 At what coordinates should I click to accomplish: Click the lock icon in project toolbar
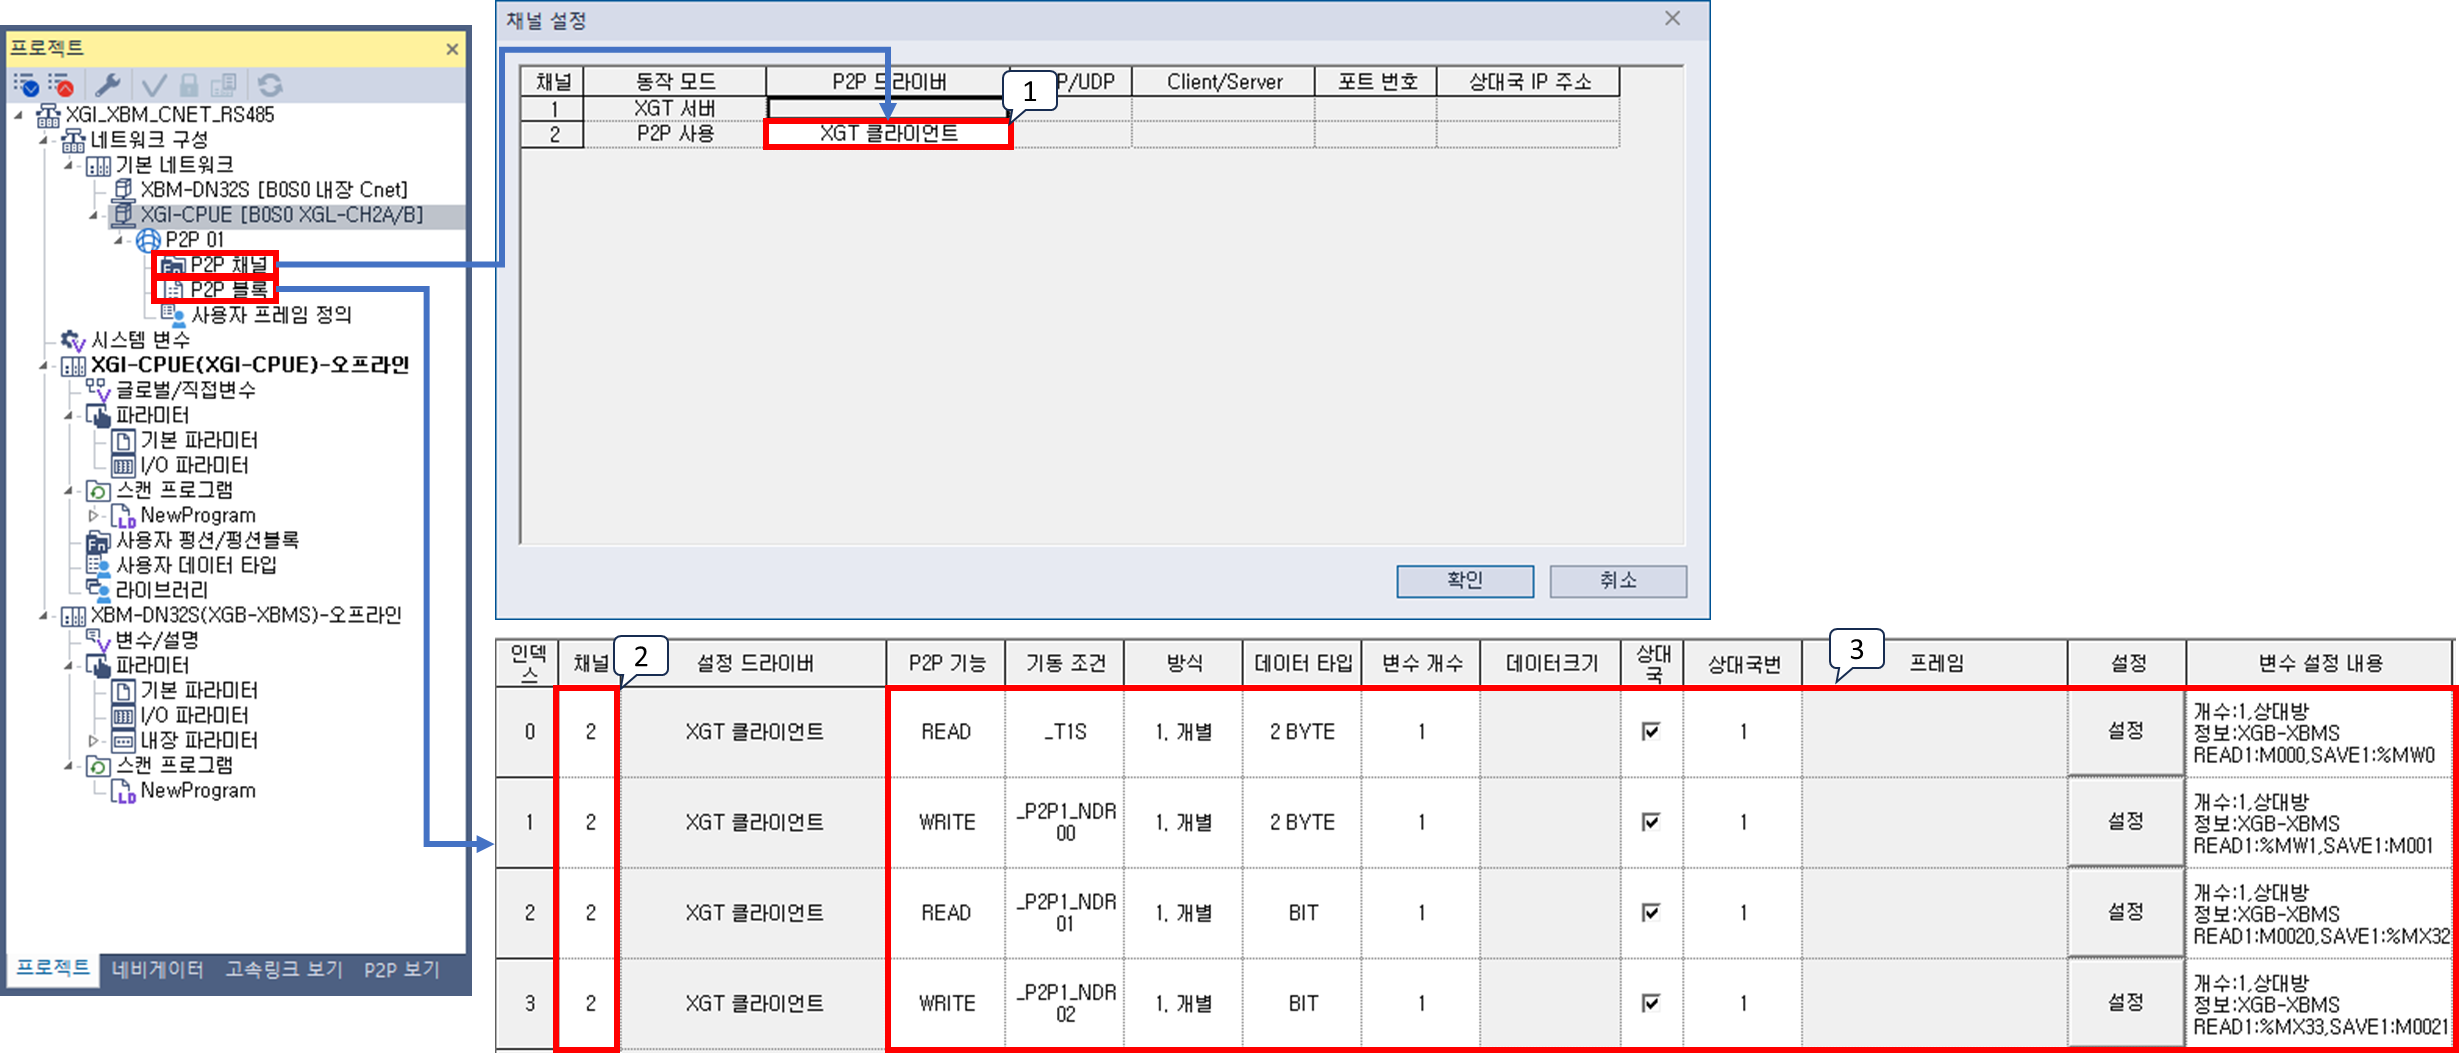point(190,85)
